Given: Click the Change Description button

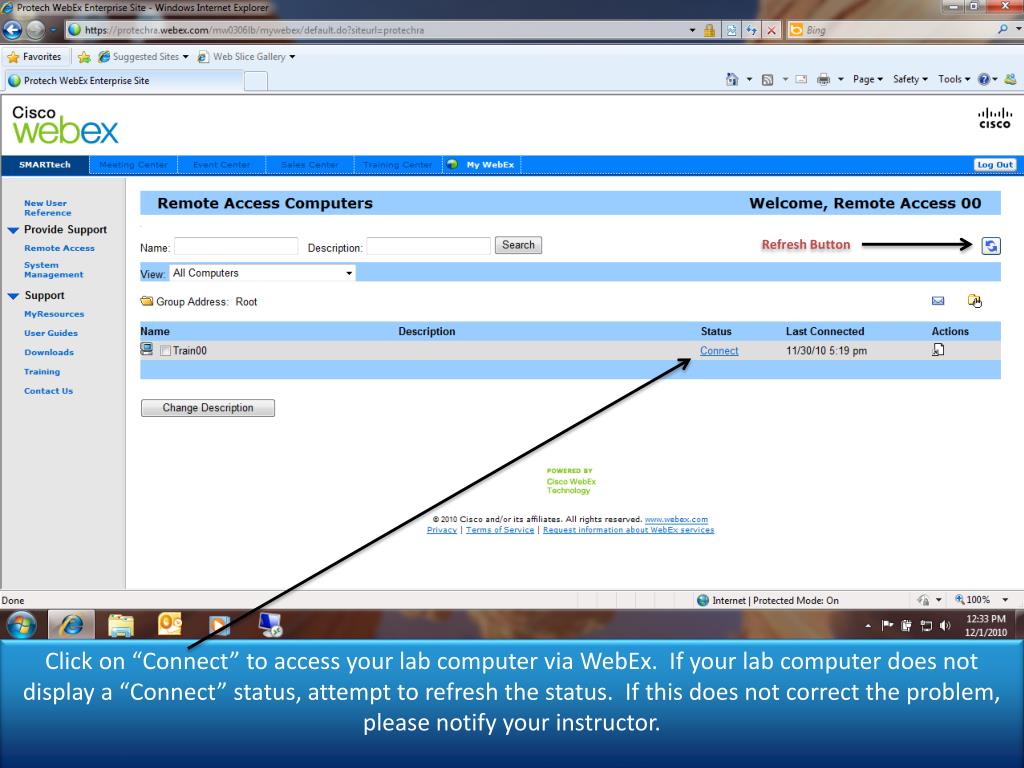Looking at the screenshot, I should click(208, 408).
